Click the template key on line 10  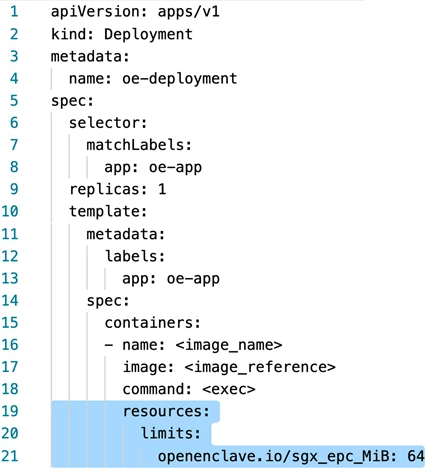(104, 212)
